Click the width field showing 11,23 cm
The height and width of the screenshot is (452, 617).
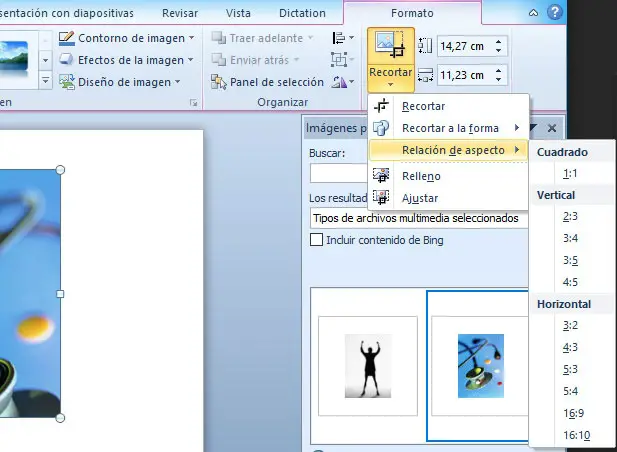(x=464, y=75)
